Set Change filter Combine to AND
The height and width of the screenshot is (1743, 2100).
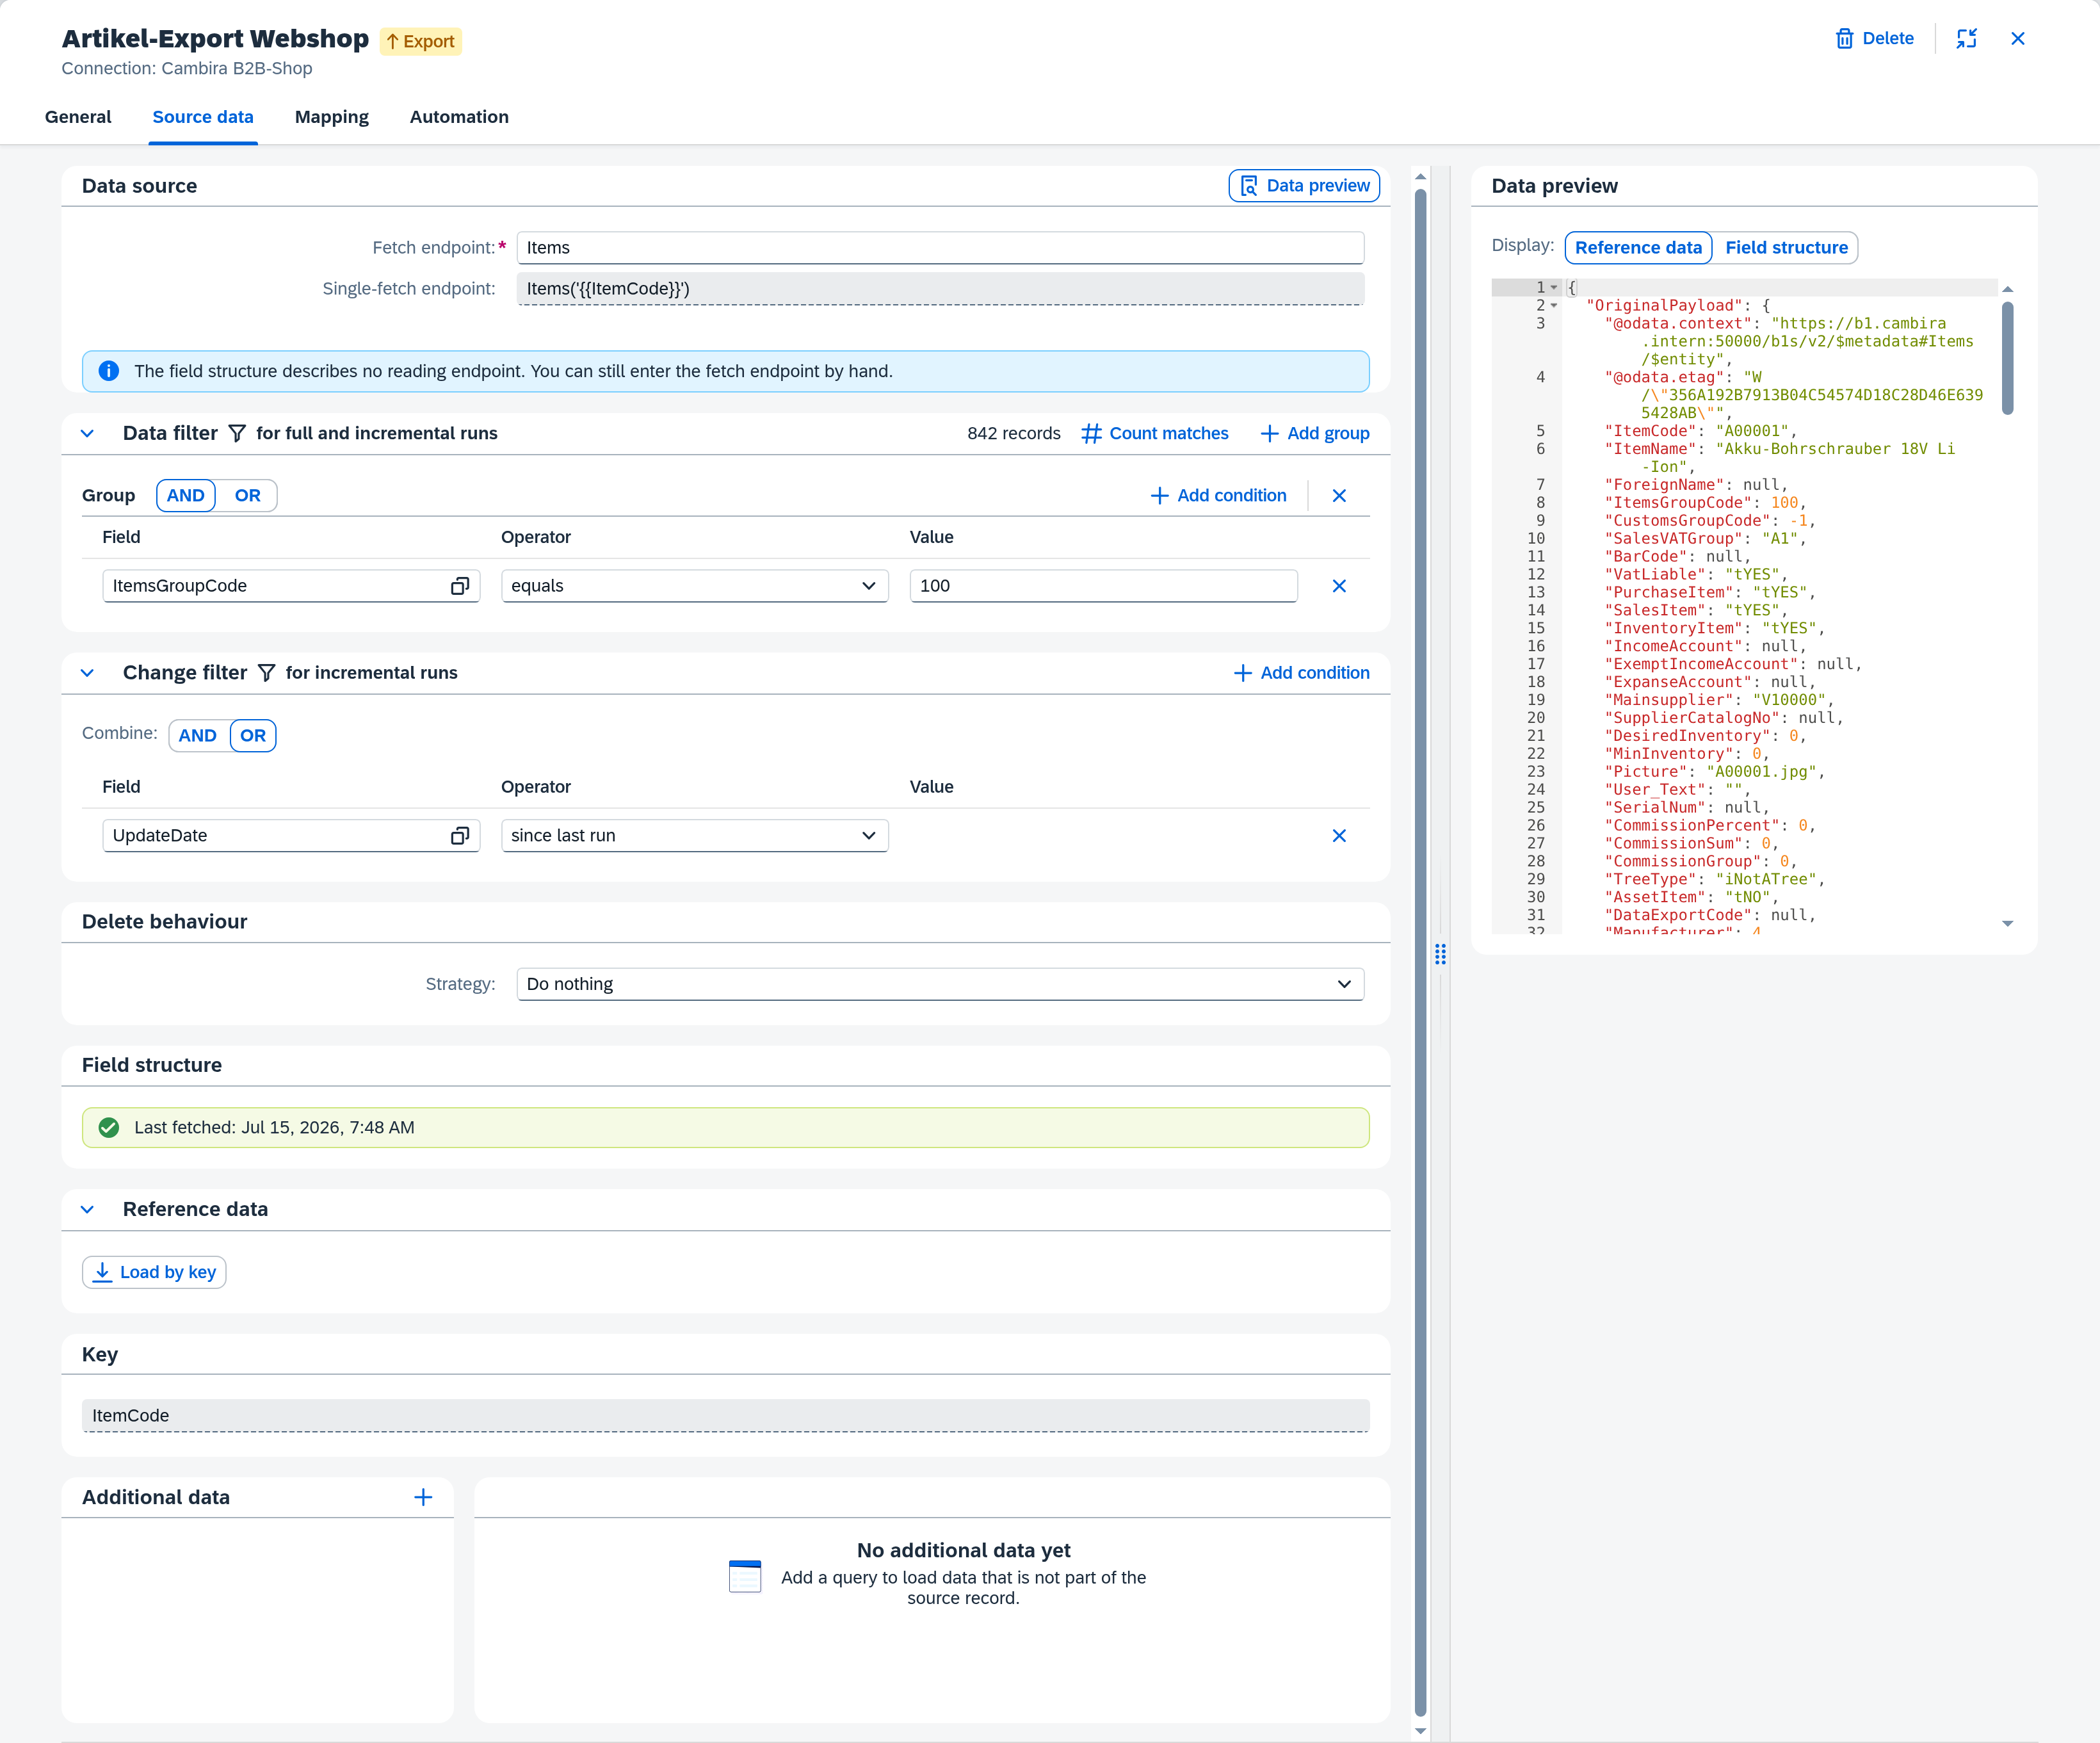[198, 735]
